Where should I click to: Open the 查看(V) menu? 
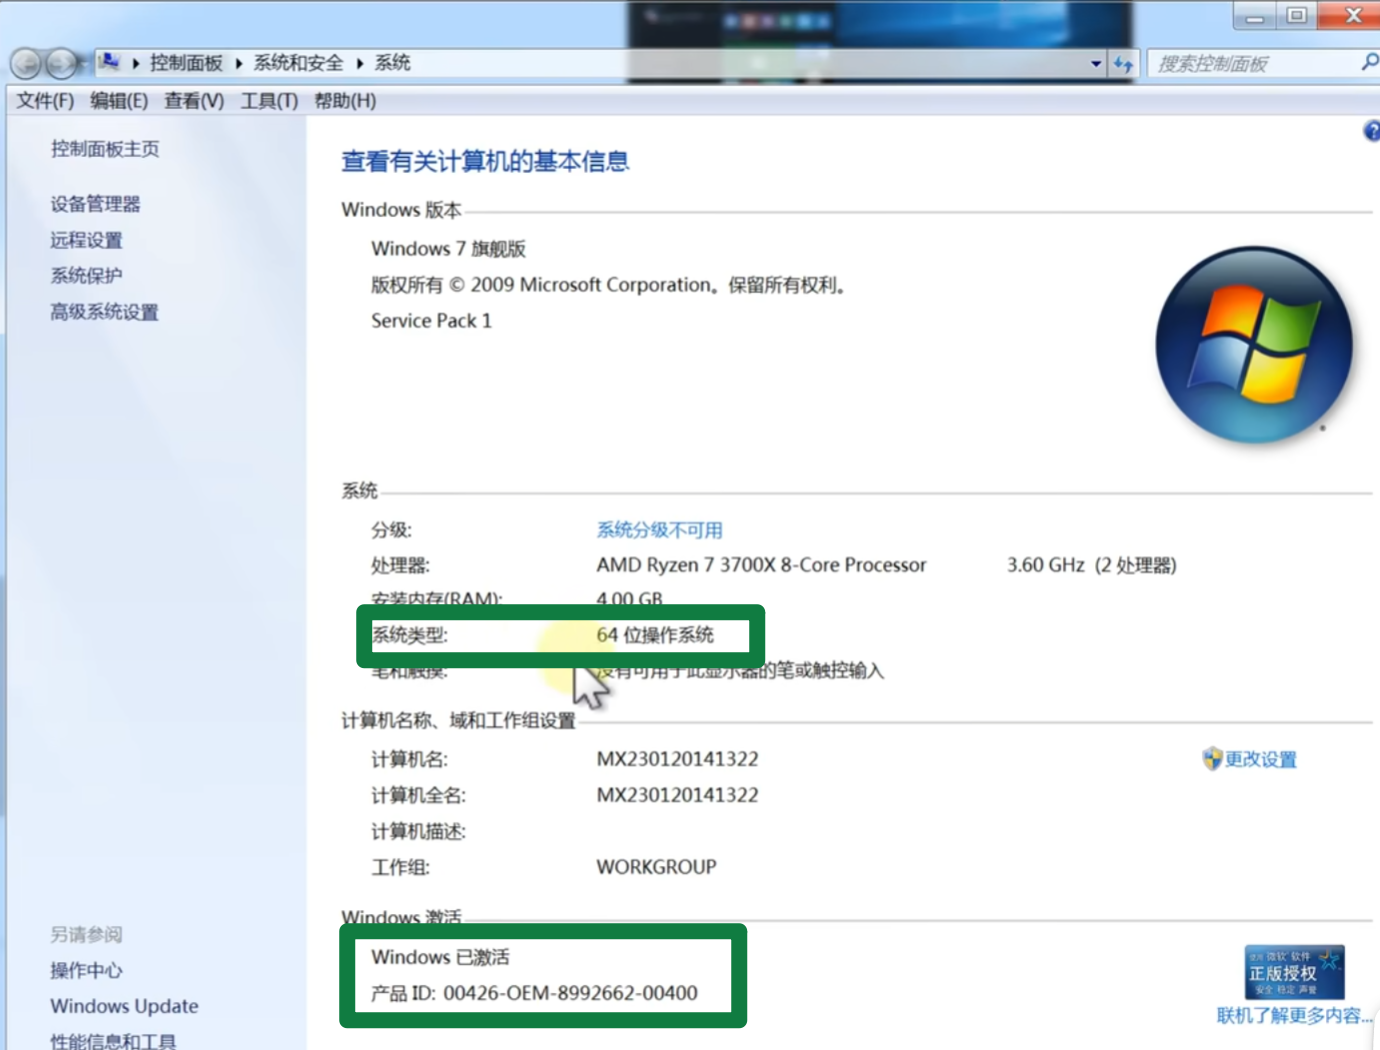[x=194, y=101]
